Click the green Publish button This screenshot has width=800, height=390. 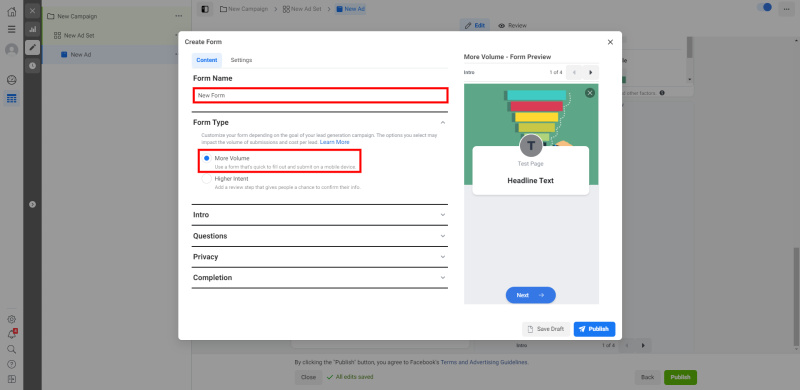pyautogui.click(x=680, y=377)
